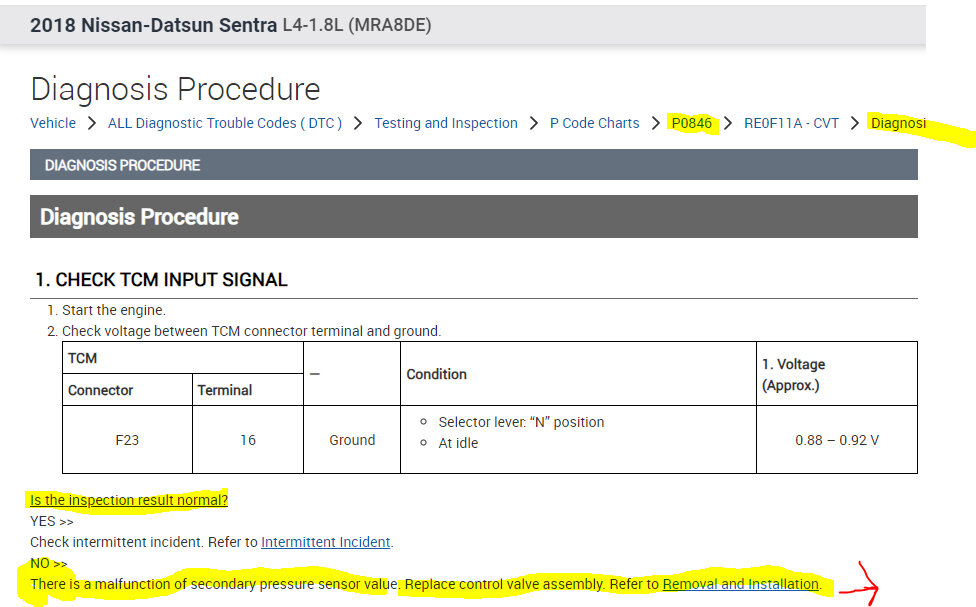Go to ALL Diagnostic Trouble Codes breadcrumb

(x=225, y=123)
